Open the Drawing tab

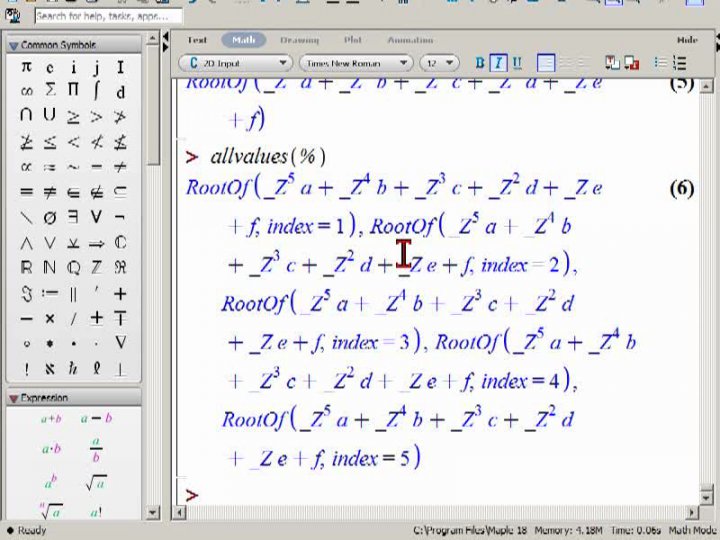click(299, 40)
